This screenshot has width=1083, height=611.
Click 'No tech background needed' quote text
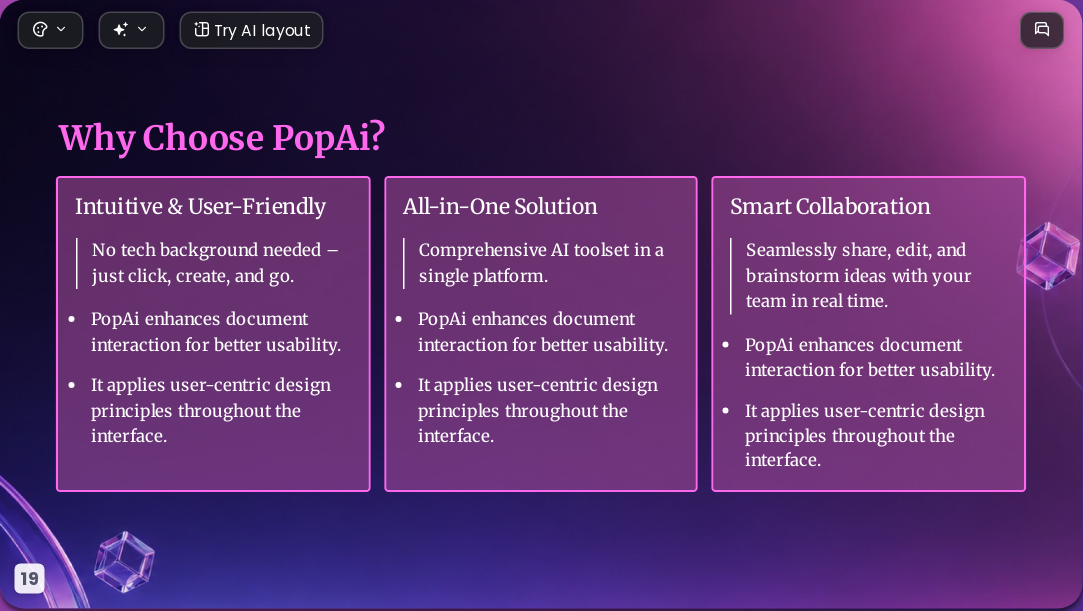click(215, 262)
